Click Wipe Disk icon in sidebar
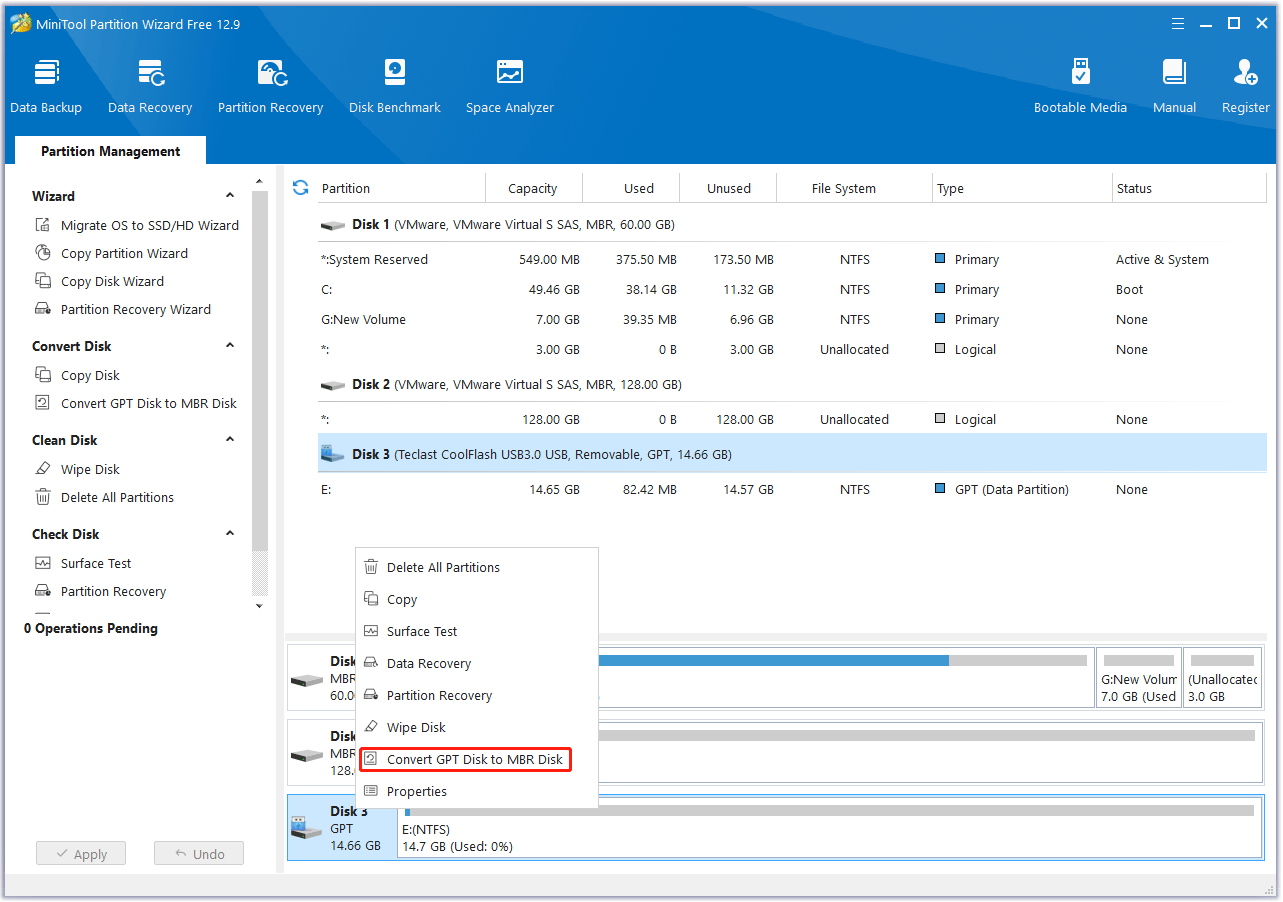The width and height of the screenshot is (1283, 902). click(x=43, y=469)
